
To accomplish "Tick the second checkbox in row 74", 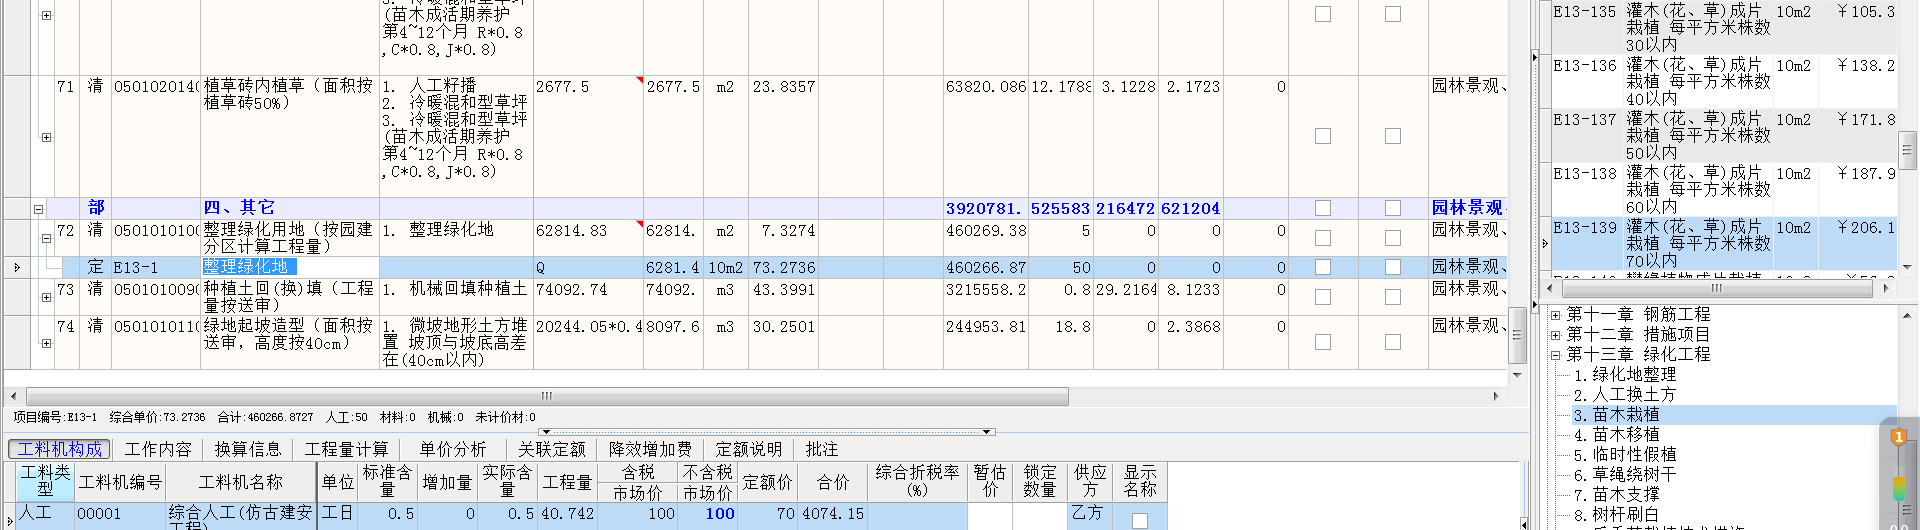I will (1393, 342).
